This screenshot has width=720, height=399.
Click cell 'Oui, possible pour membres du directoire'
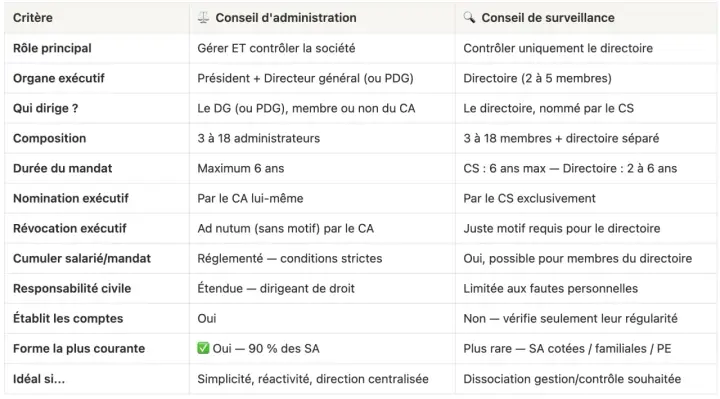pos(577,259)
